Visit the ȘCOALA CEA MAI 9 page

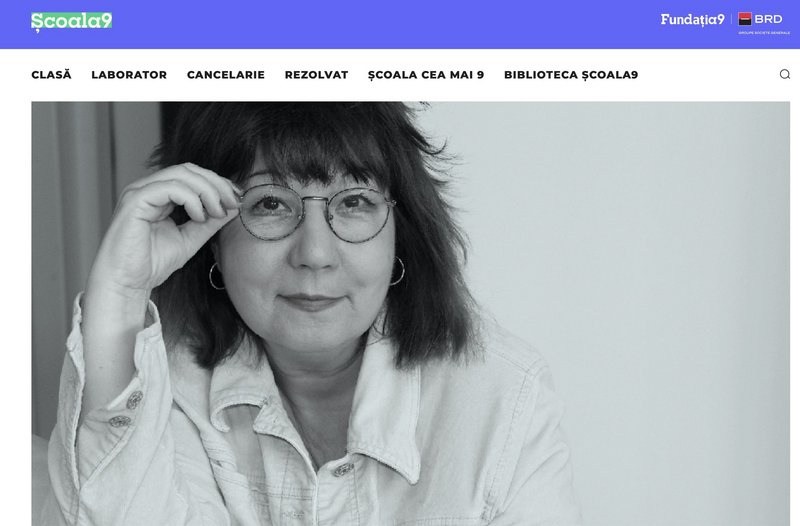(426, 75)
